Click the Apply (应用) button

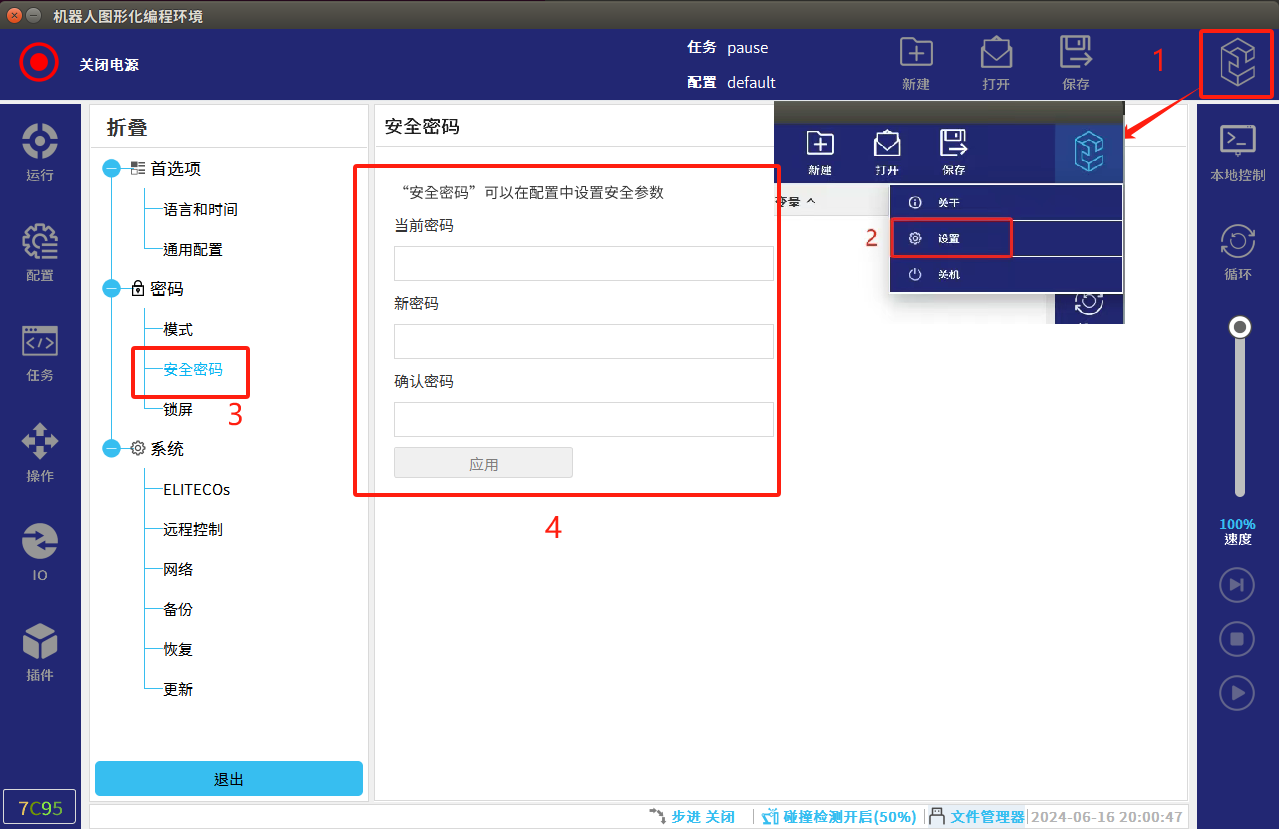pyautogui.click(x=483, y=463)
